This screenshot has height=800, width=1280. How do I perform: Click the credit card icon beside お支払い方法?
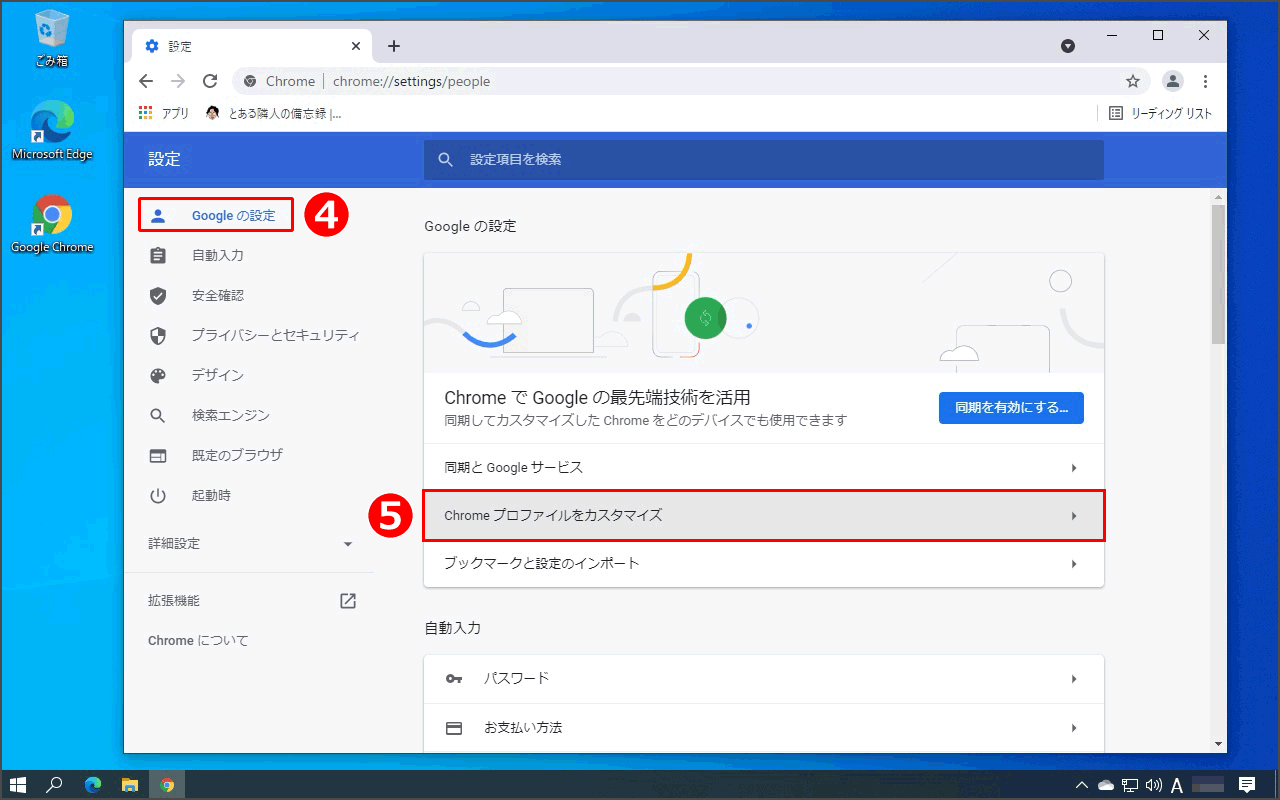coord(454,728)
